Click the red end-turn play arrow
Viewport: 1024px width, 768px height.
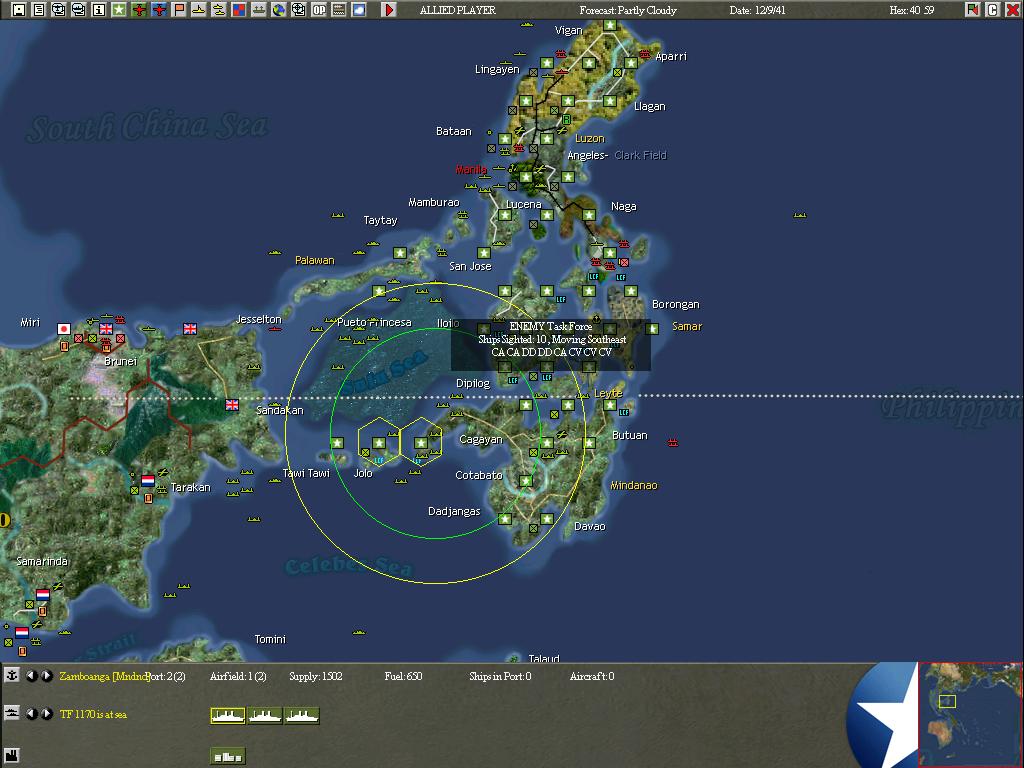pos(389,10)
